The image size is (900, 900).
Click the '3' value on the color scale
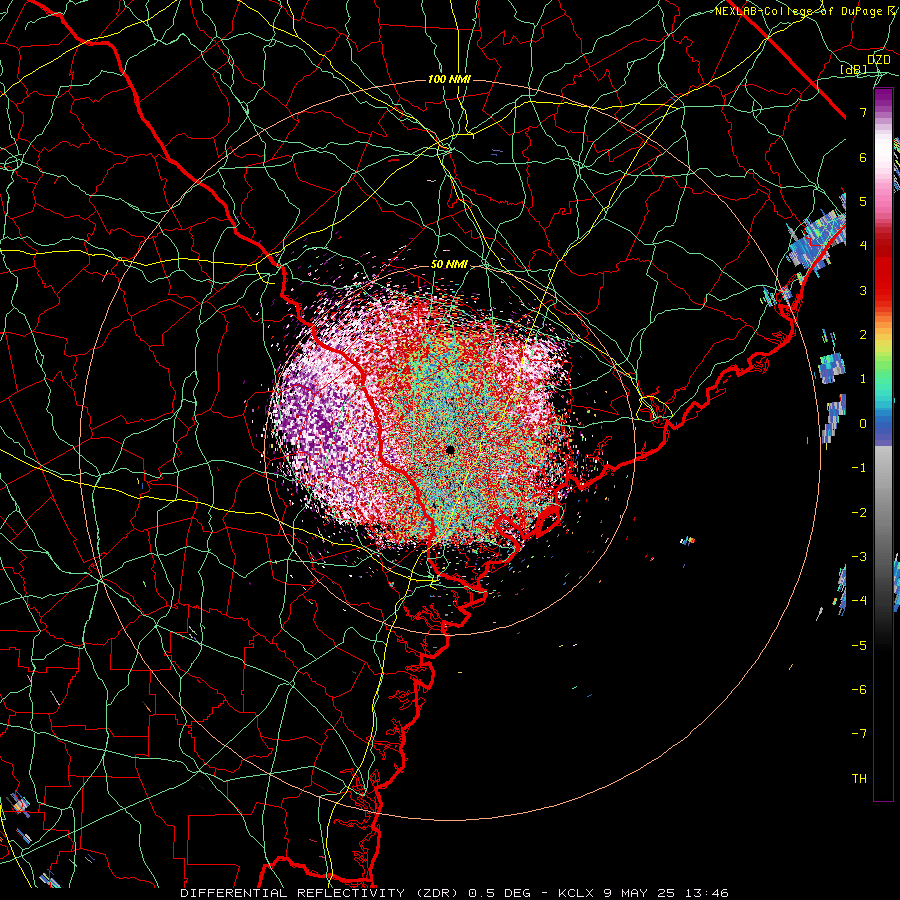tap(863, 290)
